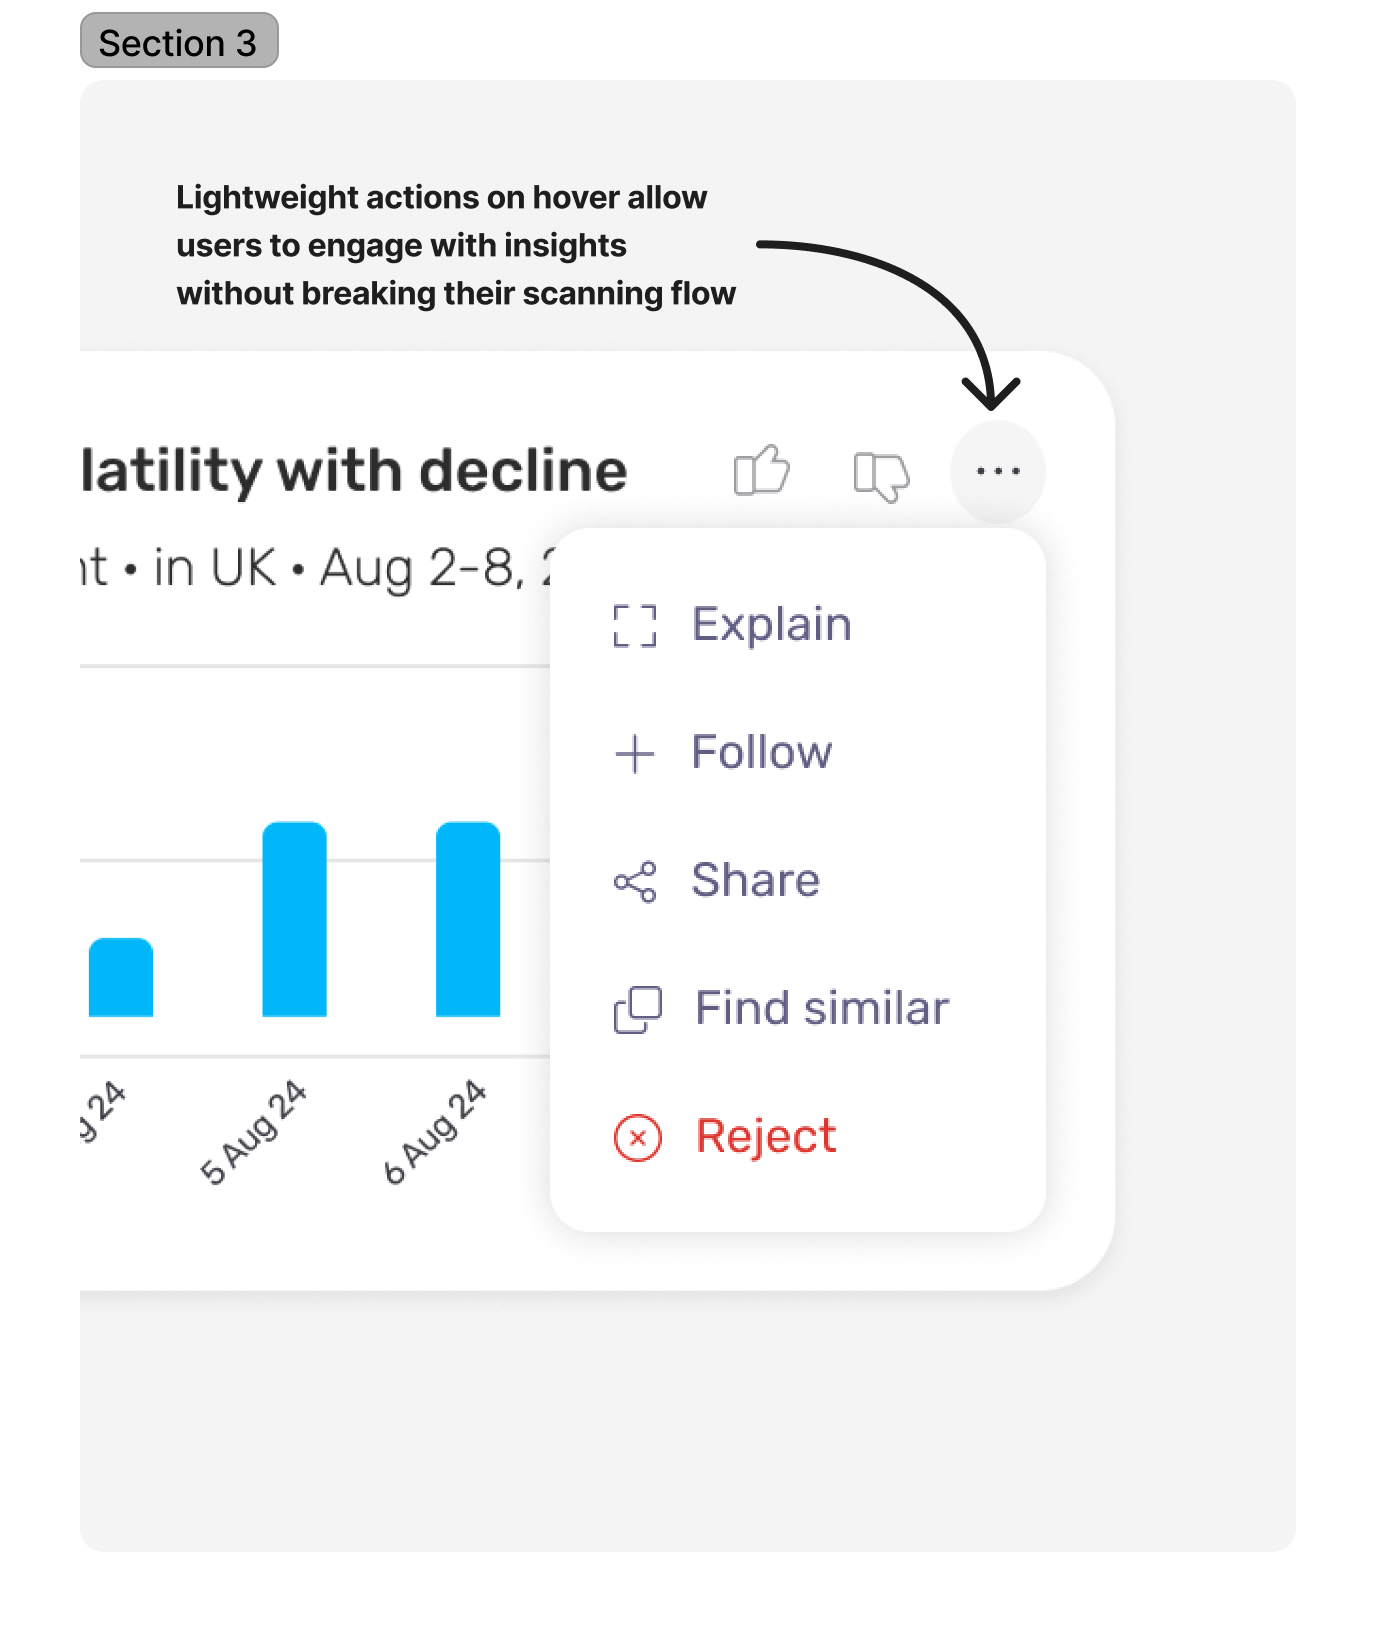1376x1632 pixels.
Task: Click the thumbs down icon
Action: 881,476
